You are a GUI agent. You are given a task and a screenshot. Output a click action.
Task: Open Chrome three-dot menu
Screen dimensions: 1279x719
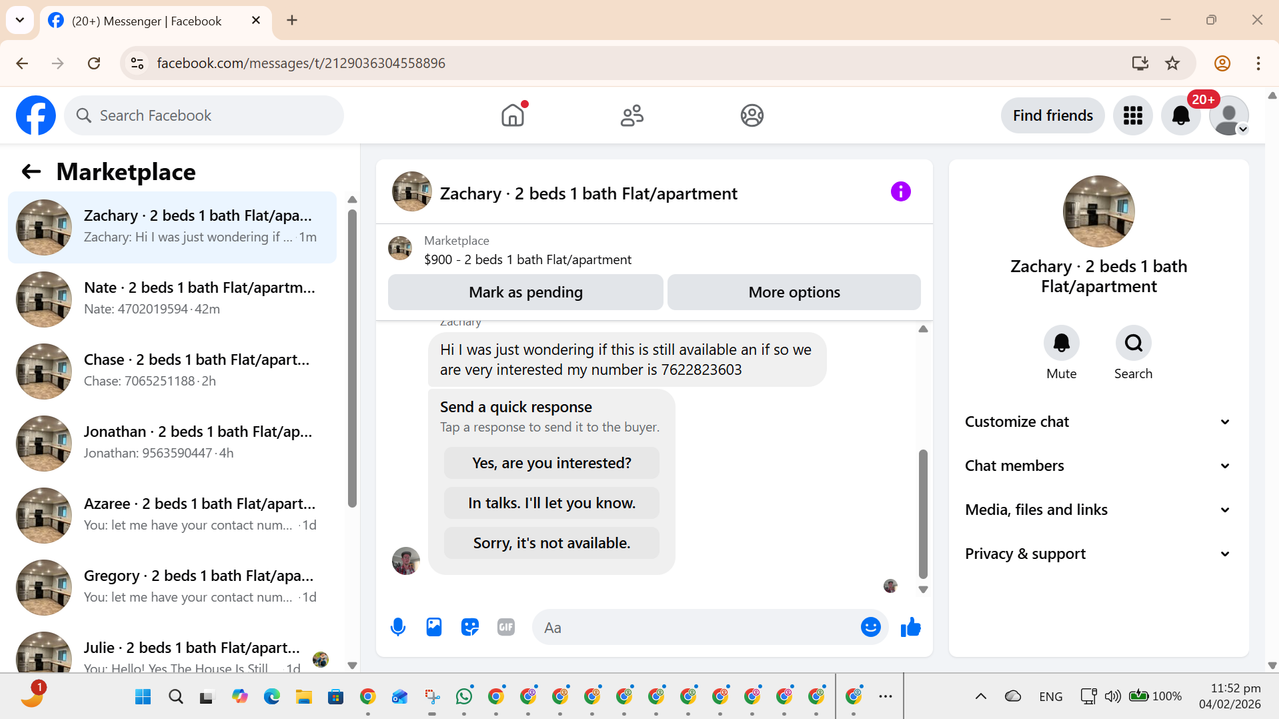(x=1258, y=63)
